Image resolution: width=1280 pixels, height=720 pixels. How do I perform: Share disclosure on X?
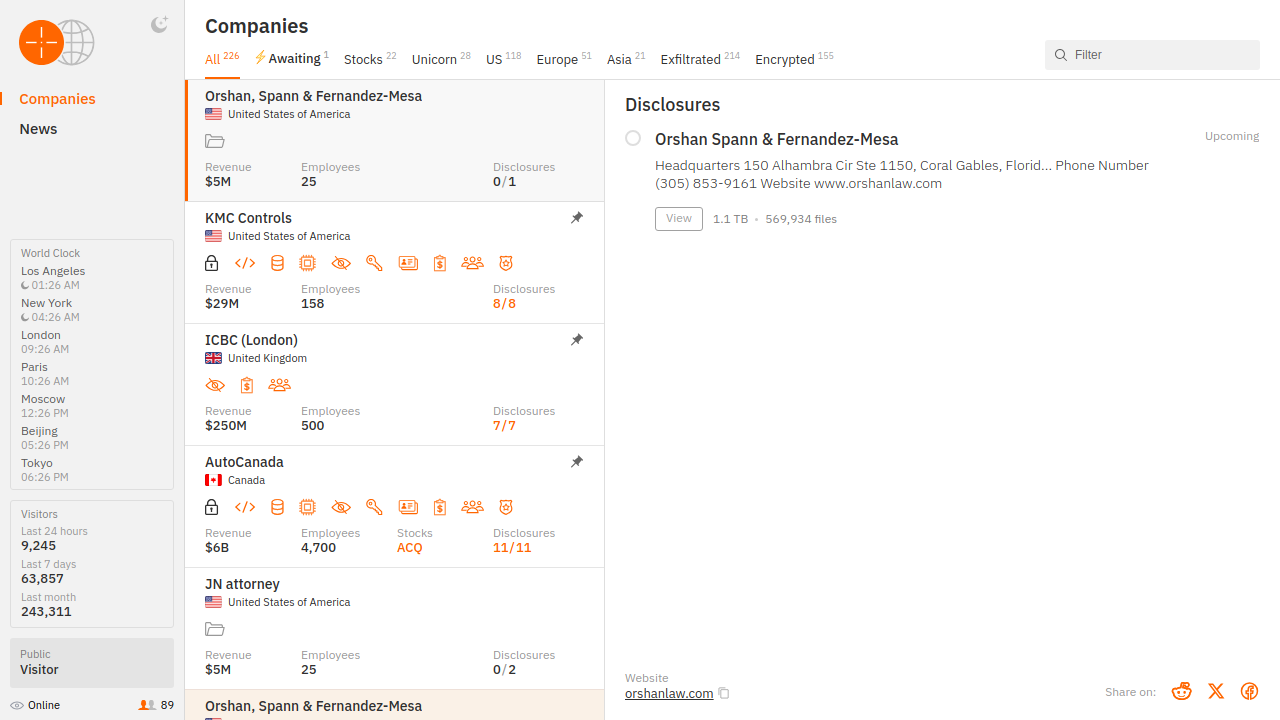(x=1216, y=691)
